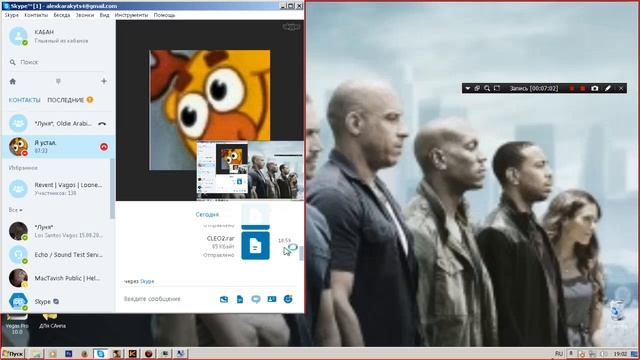Screen dimensions: 640x360
Task: Click the mood message under КАБАН
Action: (x=61, y=41)
